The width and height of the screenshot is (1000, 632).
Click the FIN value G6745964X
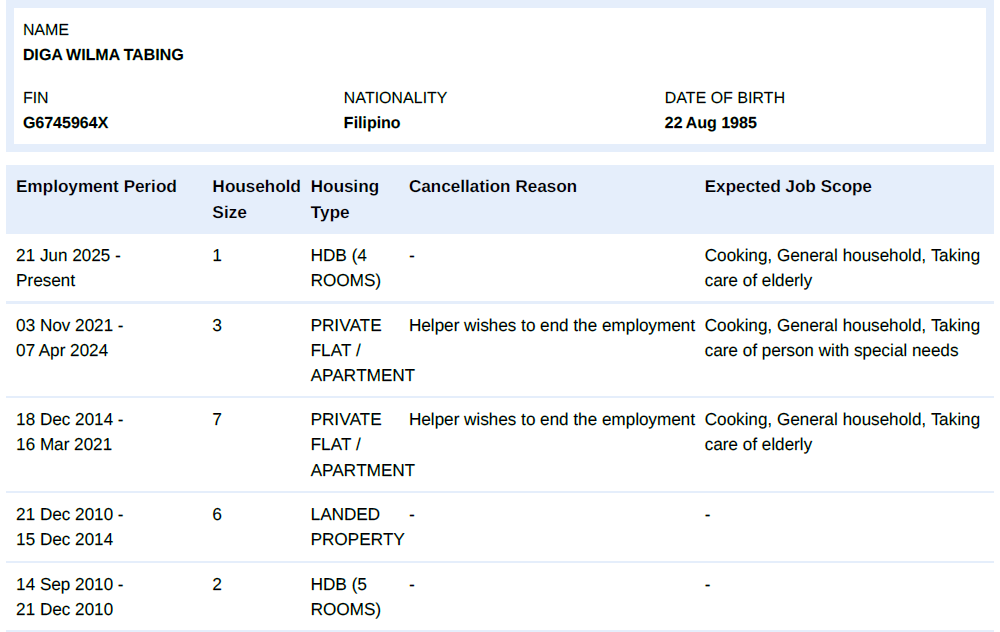(x=65, y=123)
